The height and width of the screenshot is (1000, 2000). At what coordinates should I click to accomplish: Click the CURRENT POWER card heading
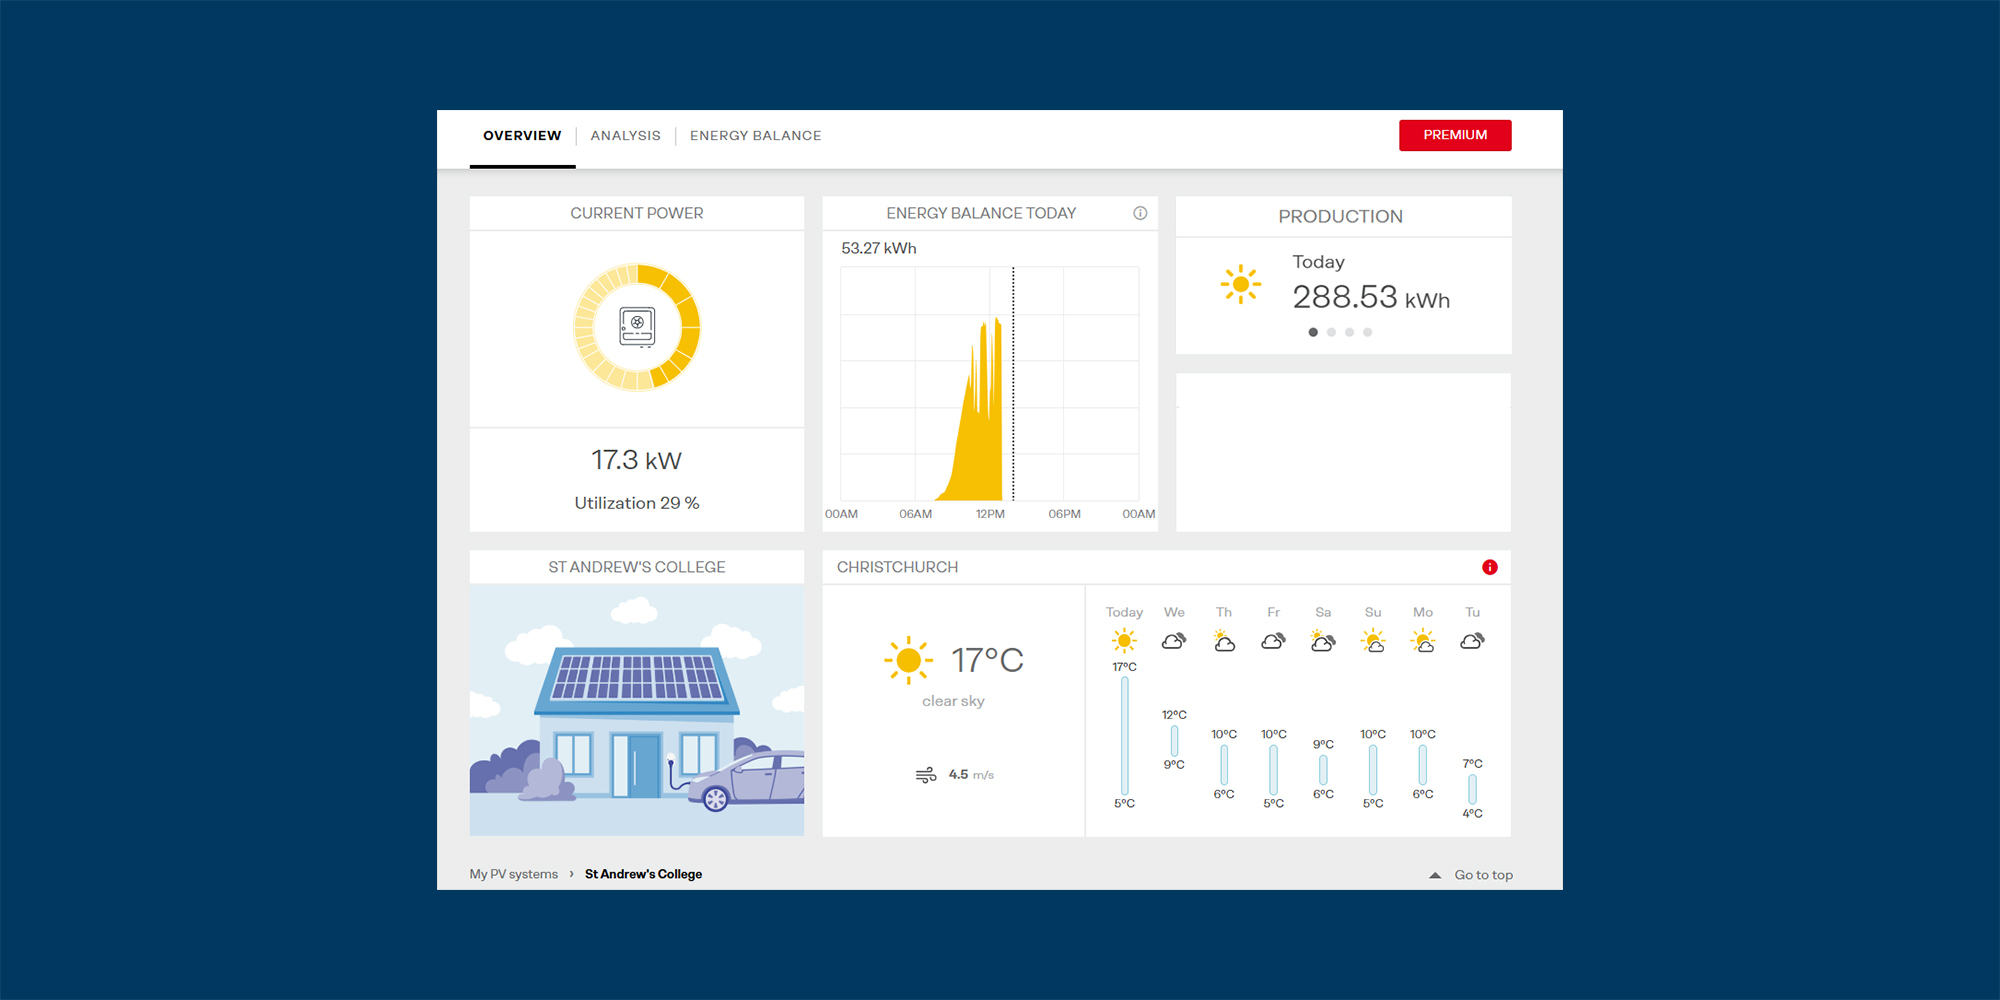click(x=637, y=213)
